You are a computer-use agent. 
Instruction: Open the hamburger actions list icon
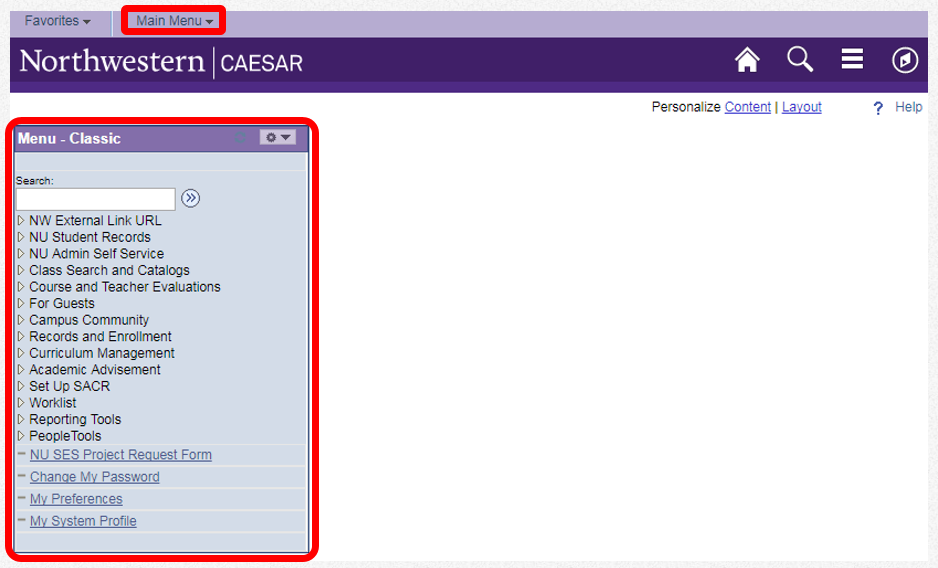click(x=852, y=59)
